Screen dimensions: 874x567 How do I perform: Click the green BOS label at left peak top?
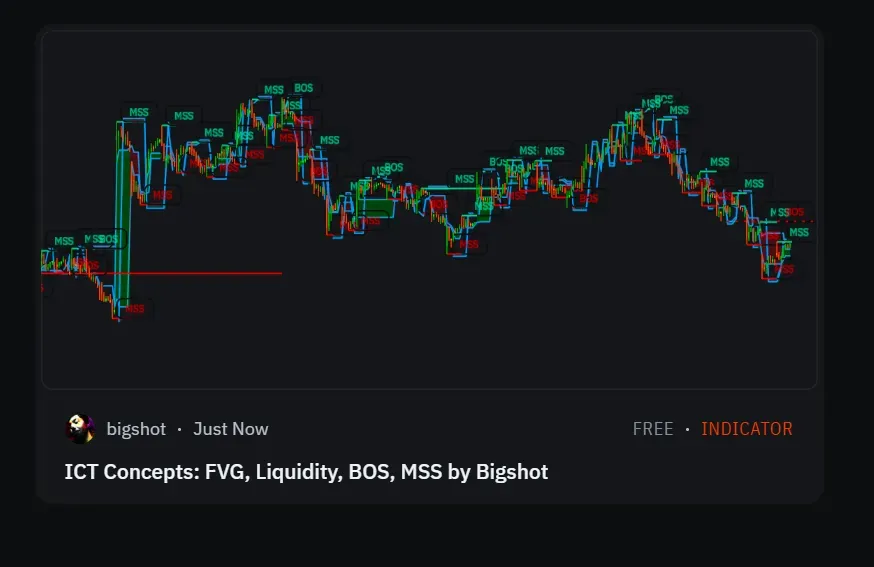pos(302,88)
